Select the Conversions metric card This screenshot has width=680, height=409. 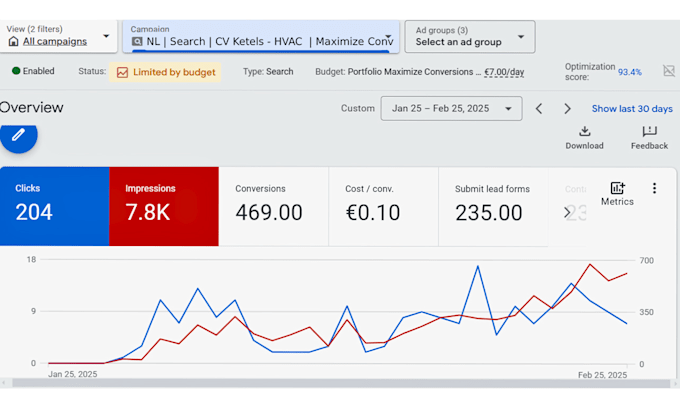pyautogui.click(x=274, y=206)
